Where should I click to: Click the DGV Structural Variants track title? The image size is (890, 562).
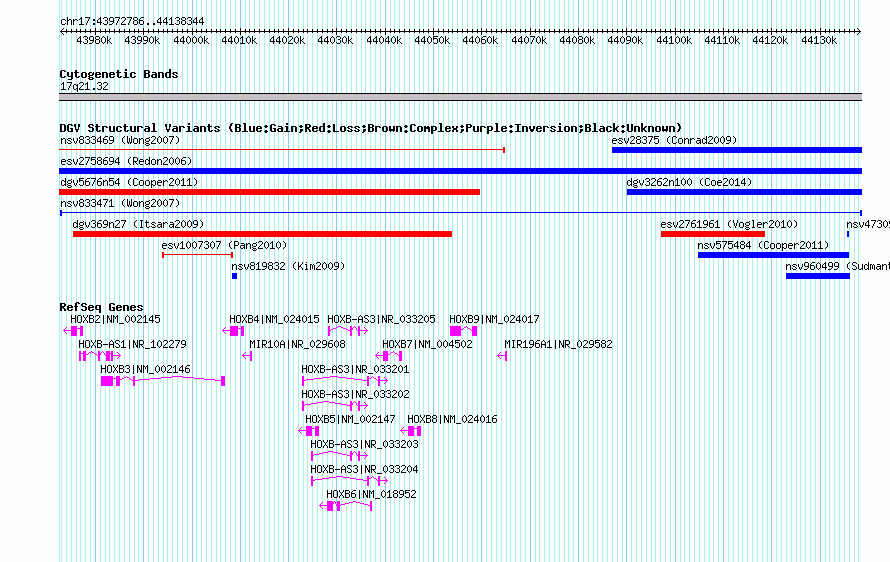pos(371,128)
